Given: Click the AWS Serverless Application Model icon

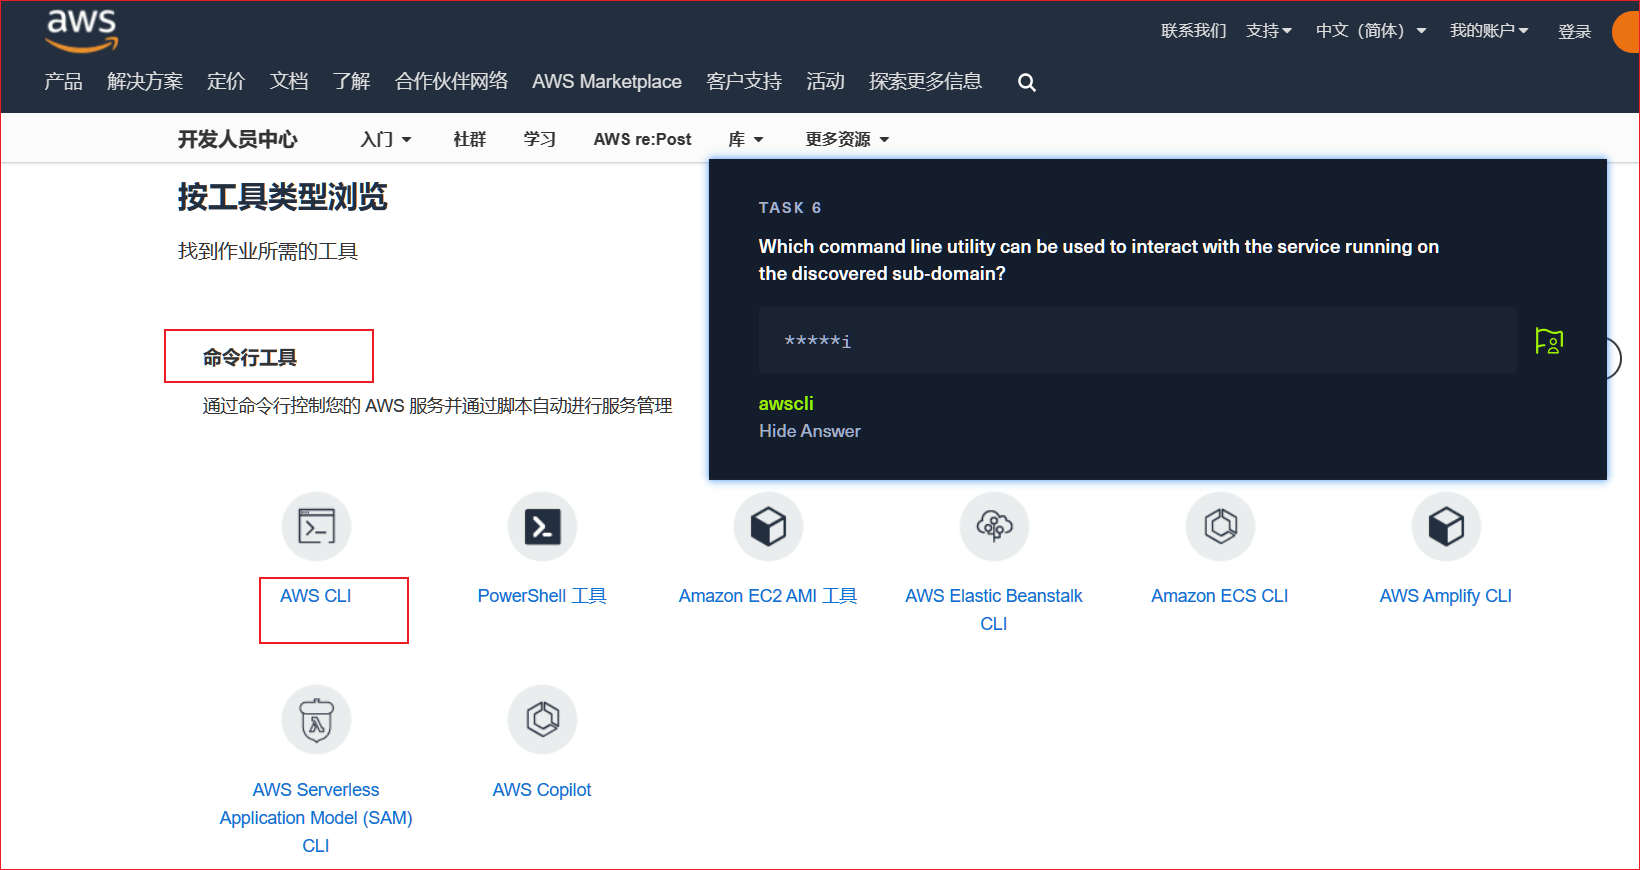Looking at the screenshot, I should [316, 719].
